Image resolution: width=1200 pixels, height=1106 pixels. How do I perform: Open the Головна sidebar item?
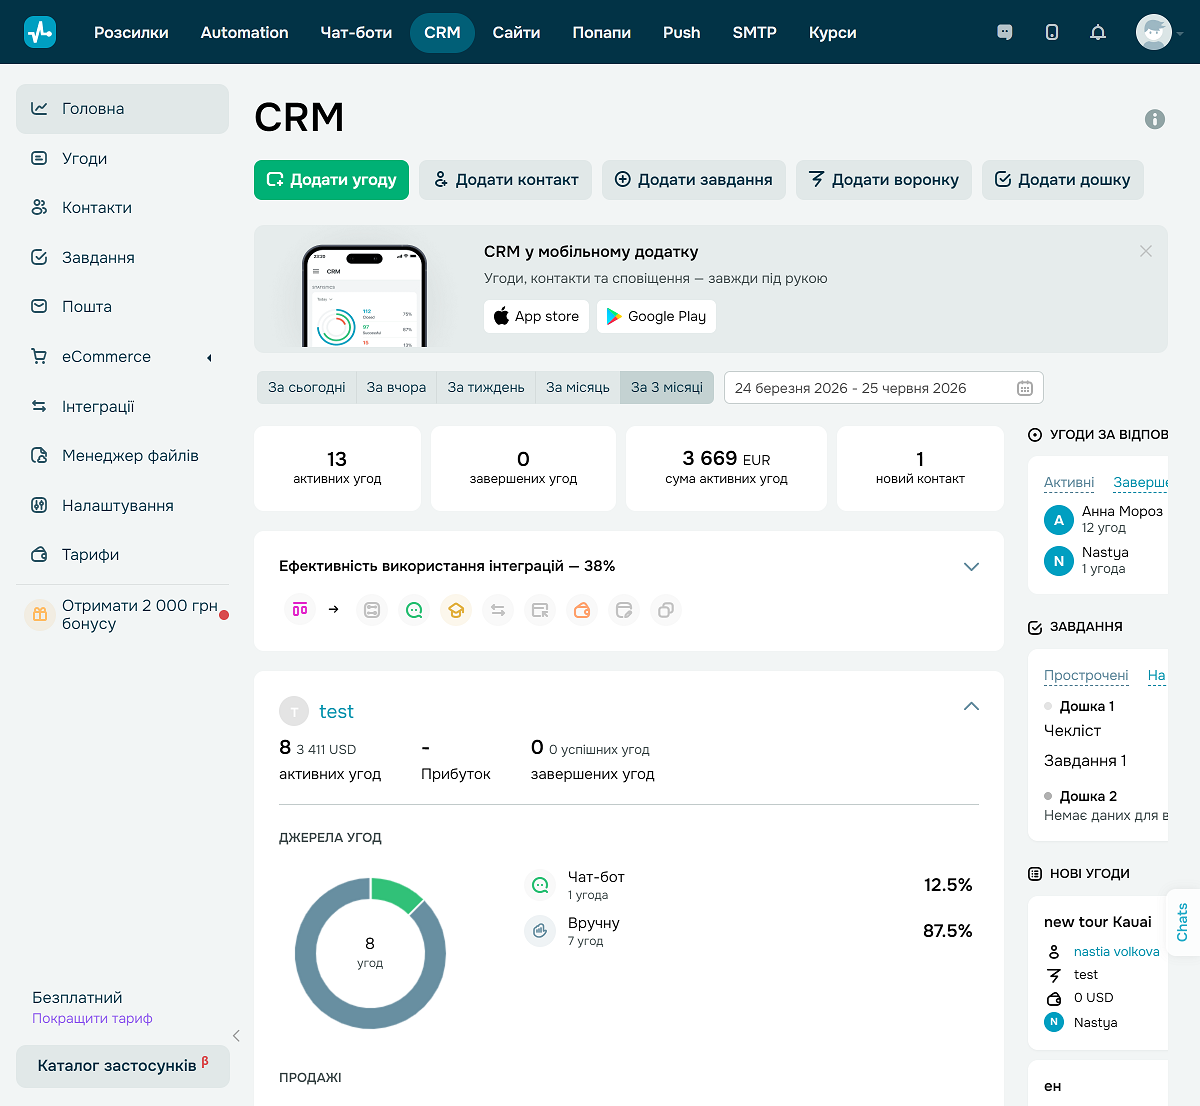coord(122,109)
